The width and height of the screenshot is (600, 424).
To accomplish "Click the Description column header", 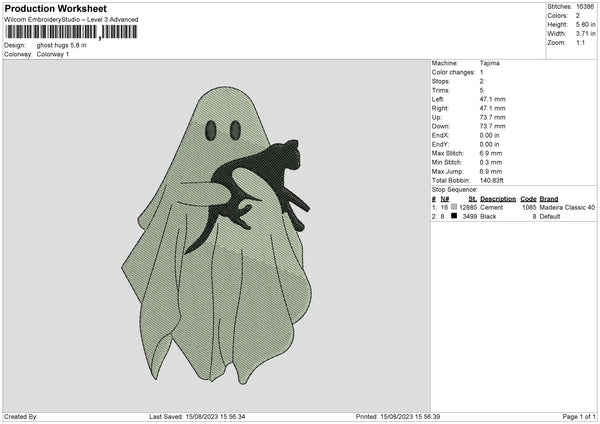I will point(497,198).
